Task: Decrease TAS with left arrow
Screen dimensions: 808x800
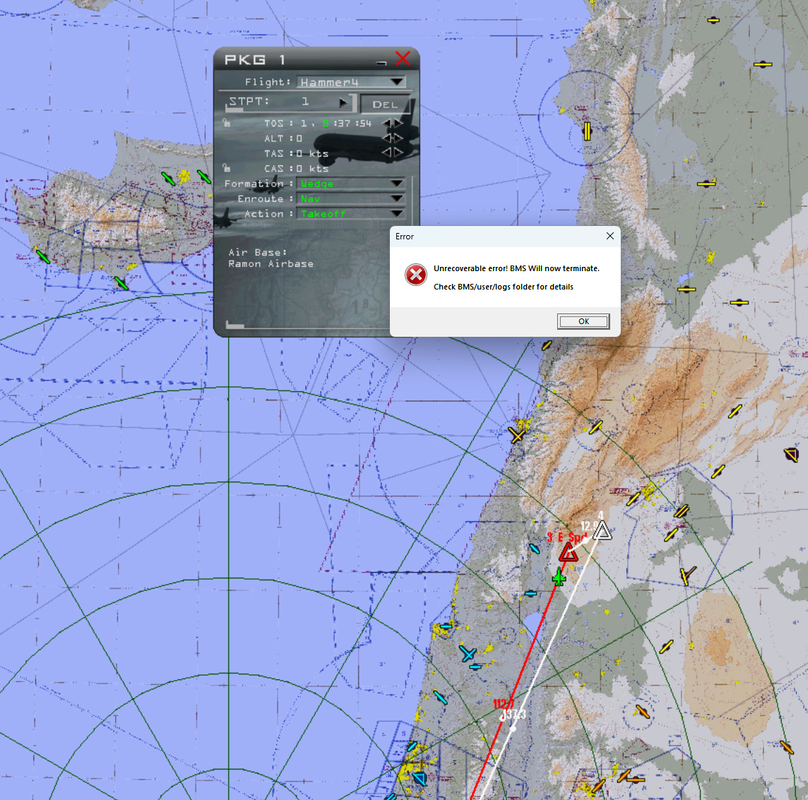Action: pyautogui.click(x=386, y=153)
